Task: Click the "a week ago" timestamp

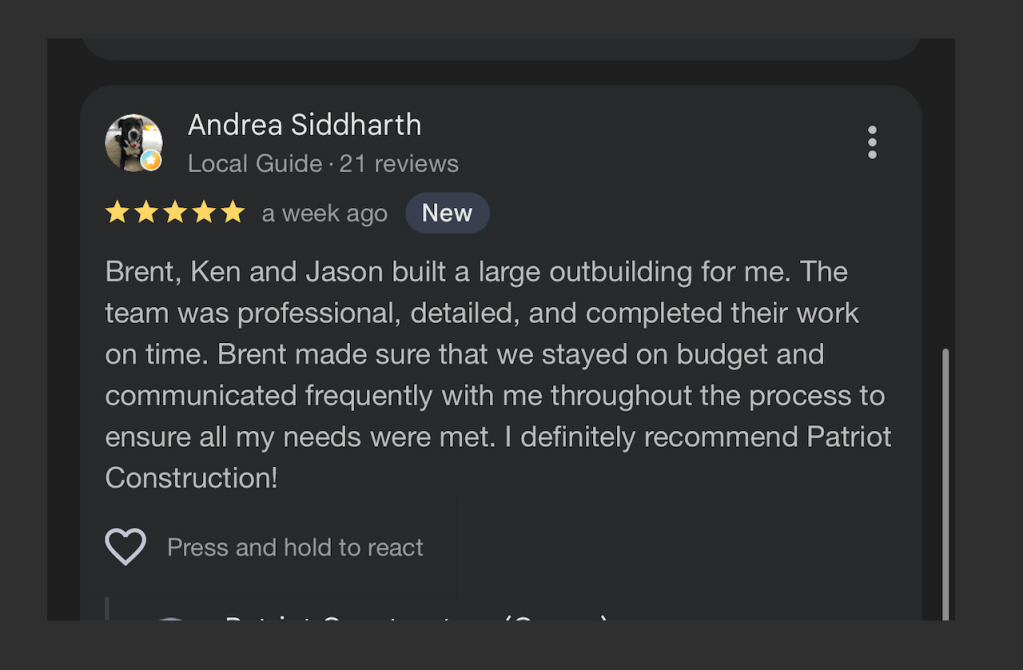Action: point(324,214)
